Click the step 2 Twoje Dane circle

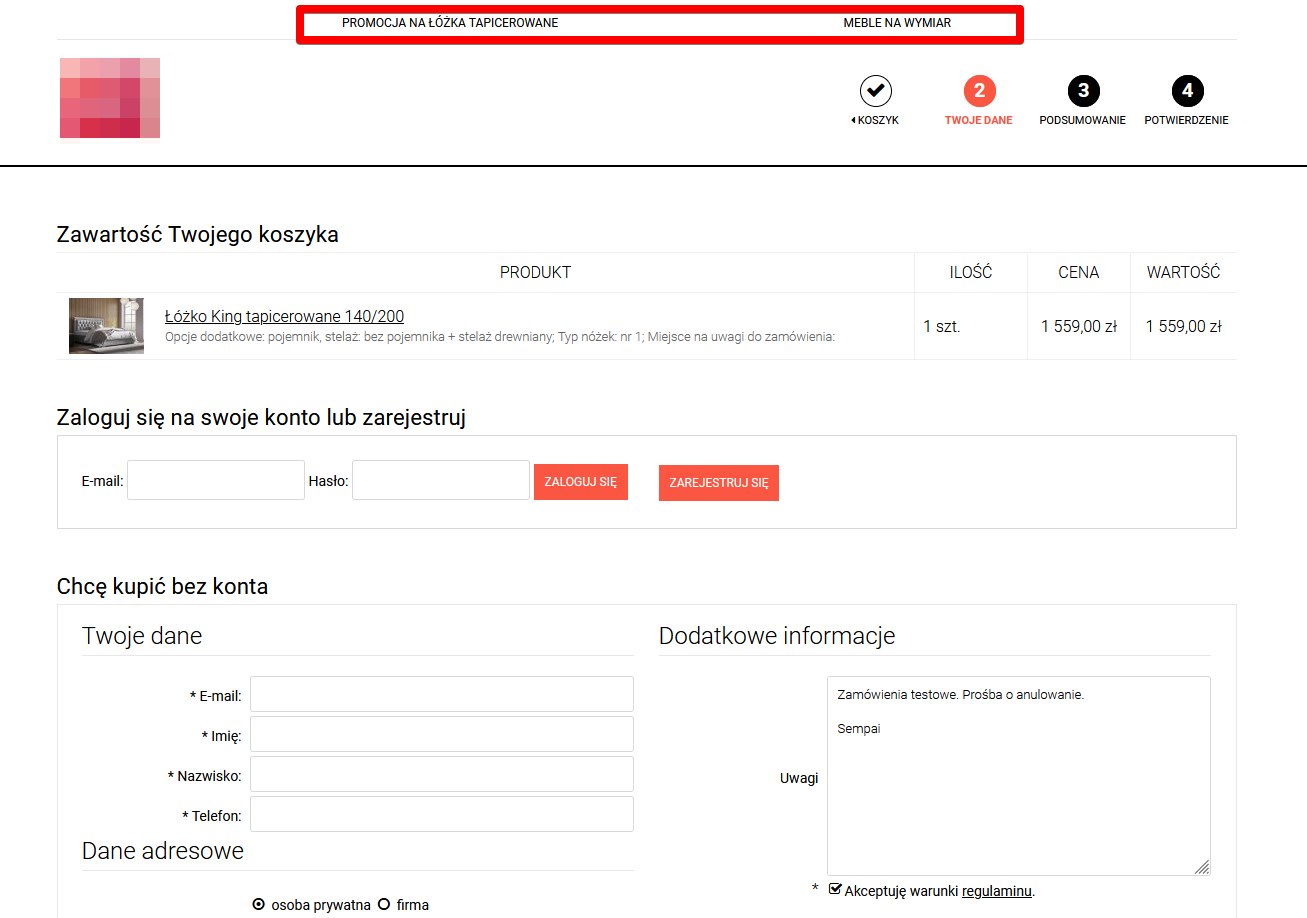(979, 91)
